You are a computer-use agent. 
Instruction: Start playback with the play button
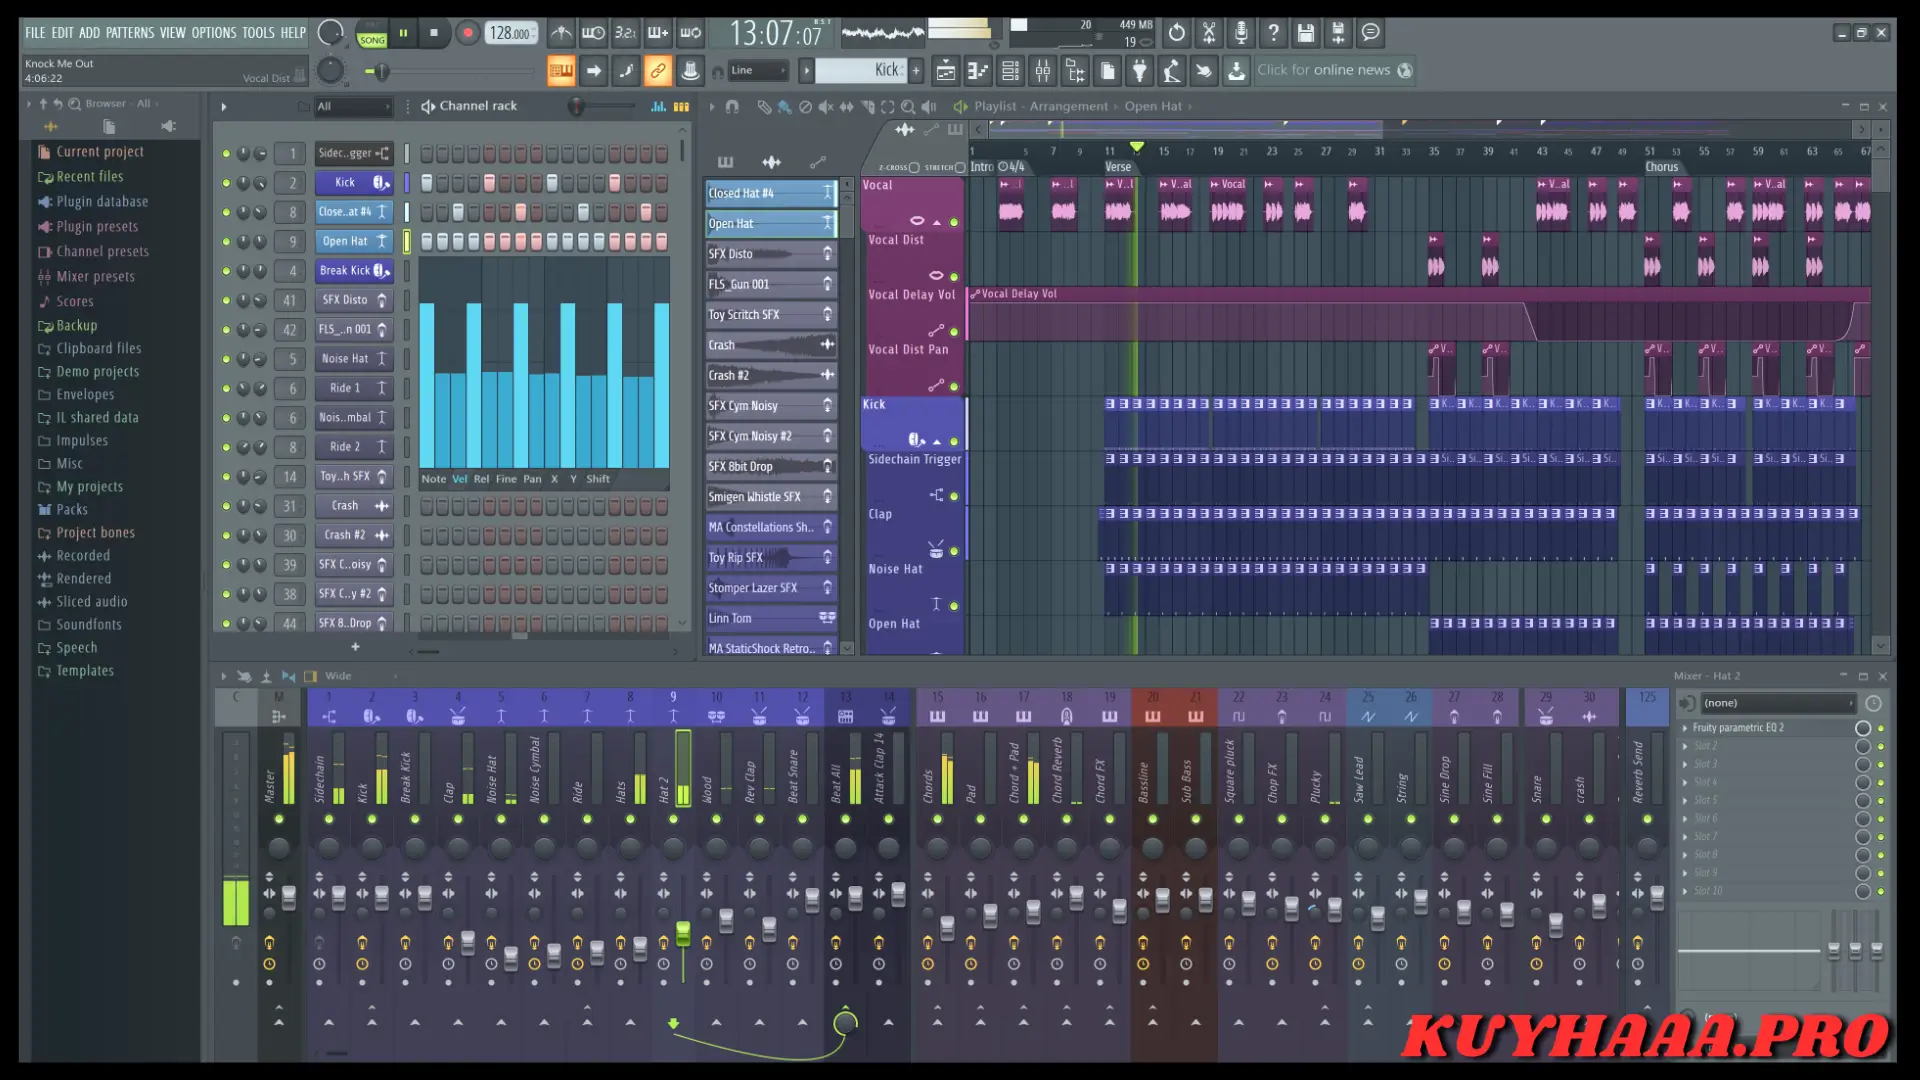tap(403, 32)
